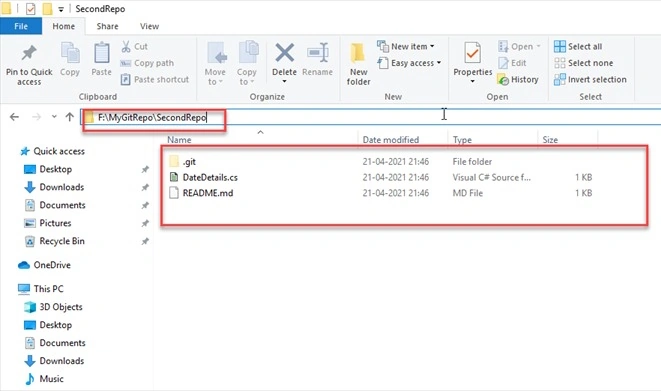The height and width of the screenshot is (391, 661).
Task: Select Cut scissors in Clipboard group
Action: point(135,46)
